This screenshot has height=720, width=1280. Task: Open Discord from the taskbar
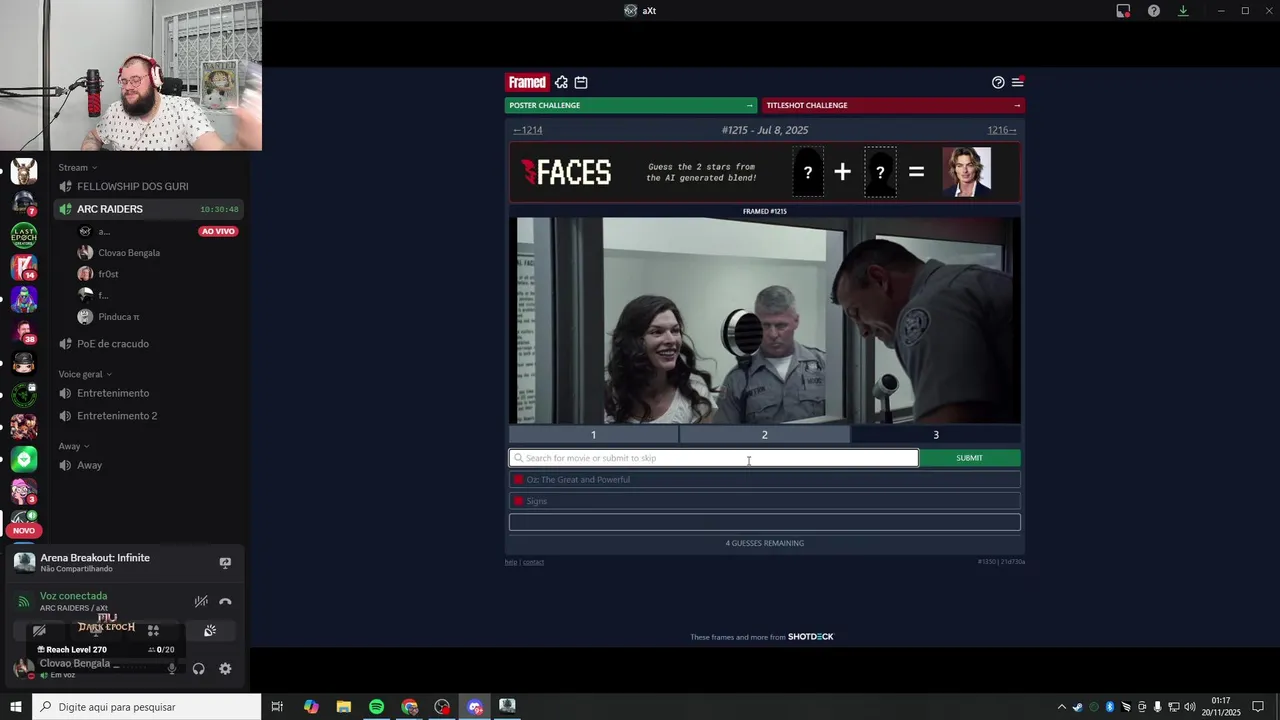[x=475, y=707]
